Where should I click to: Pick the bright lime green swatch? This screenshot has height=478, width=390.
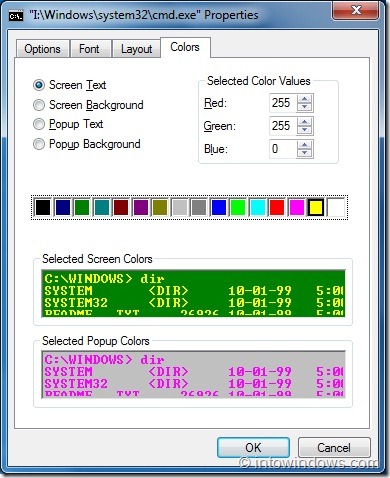pyautogui.click(x=238, y=207)
